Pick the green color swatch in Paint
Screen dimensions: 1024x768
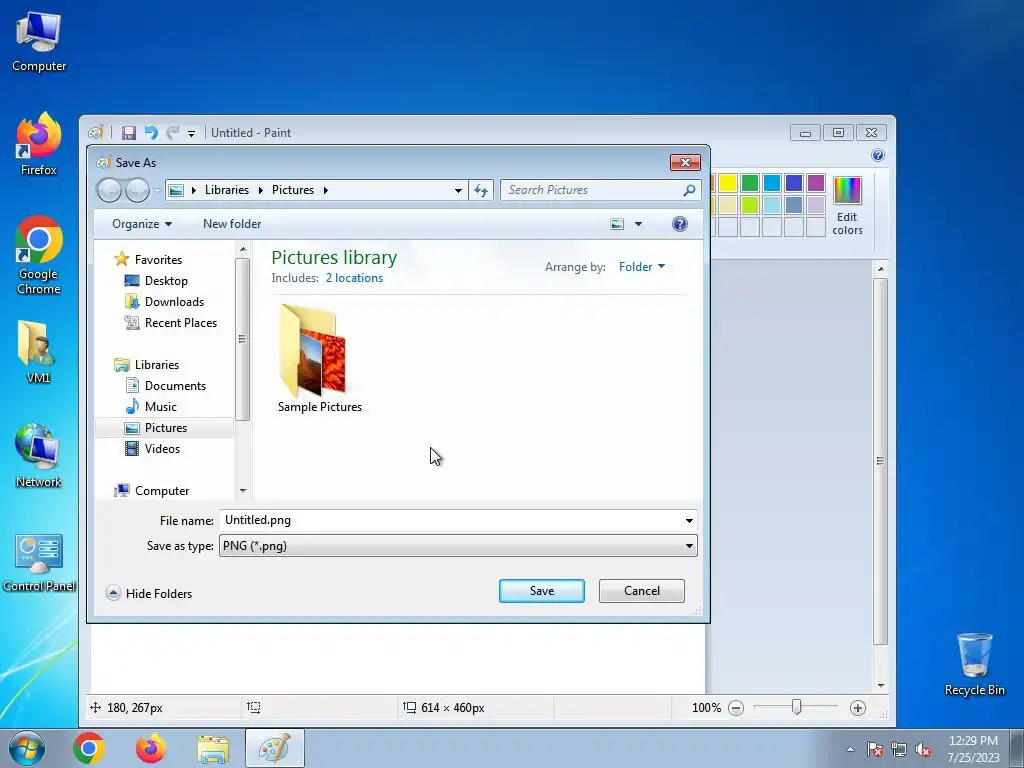pyautogui.click(x=750, y=183)
